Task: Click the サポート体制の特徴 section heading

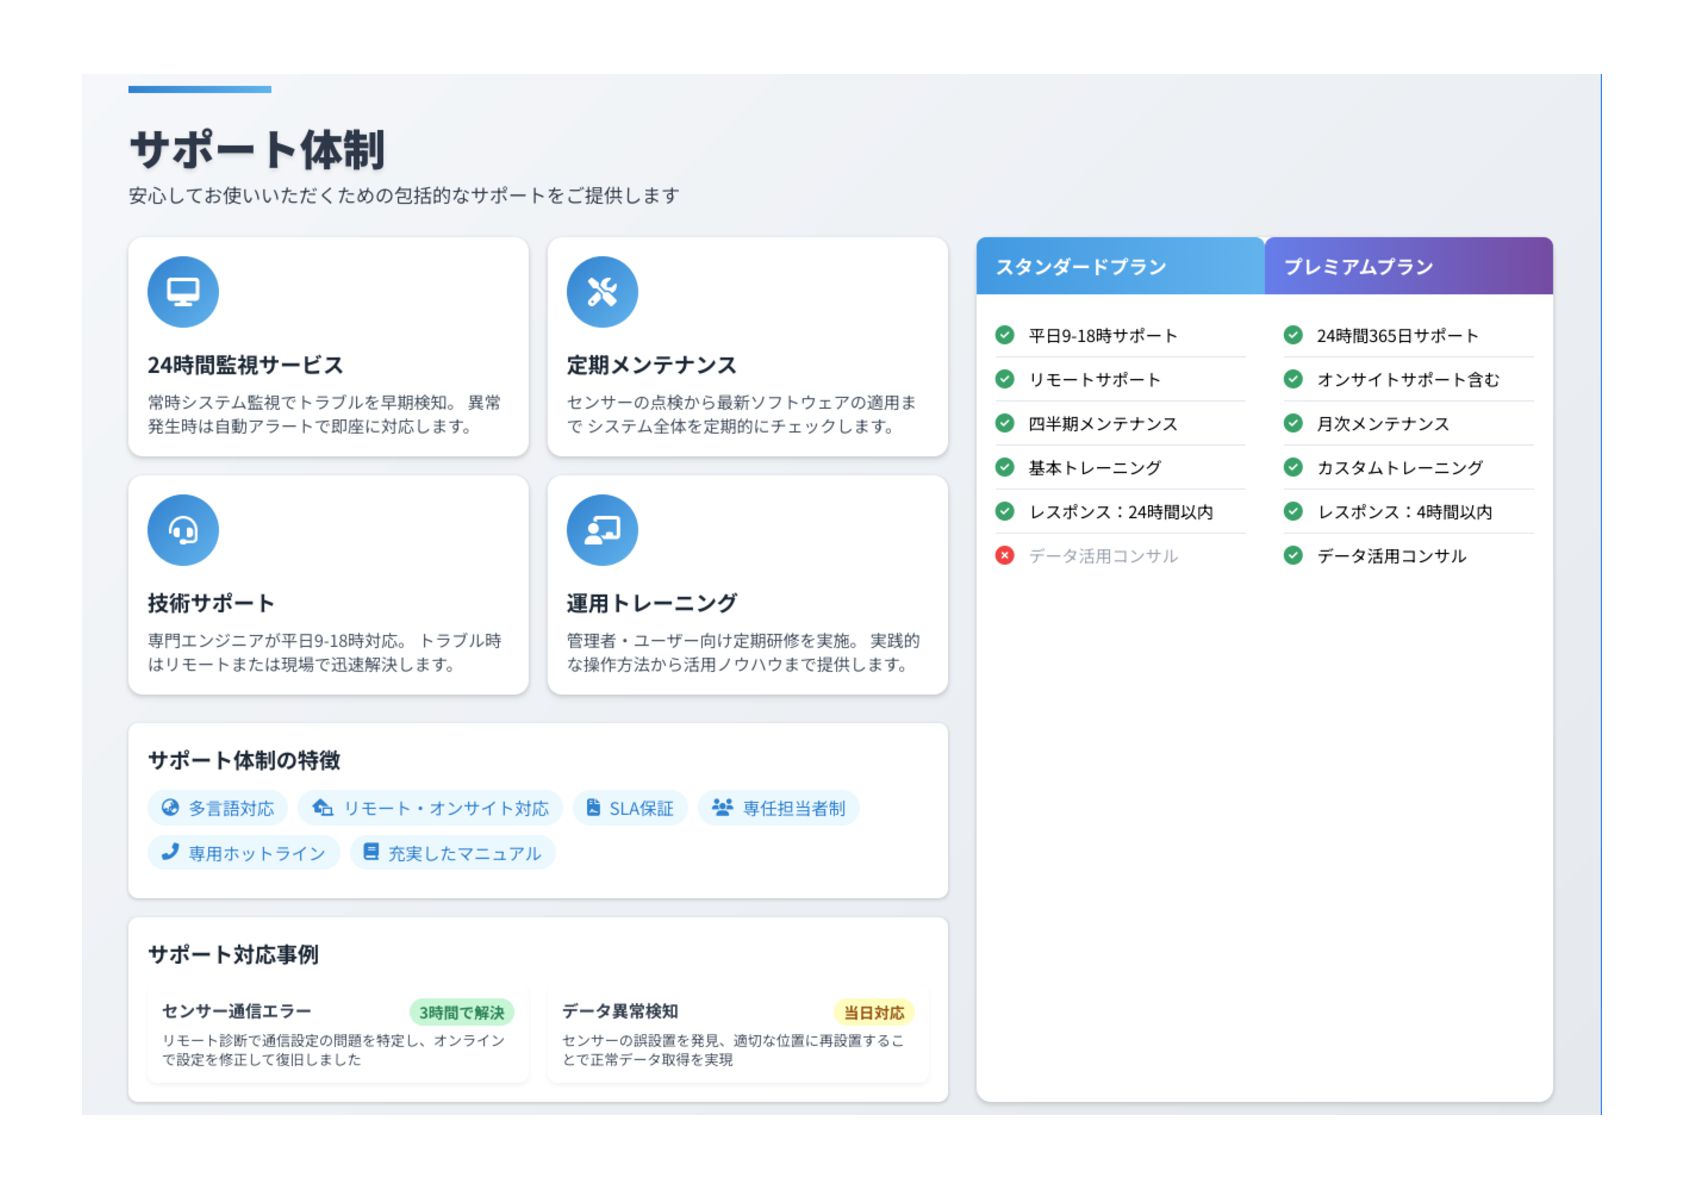Action: click(244, 760)
